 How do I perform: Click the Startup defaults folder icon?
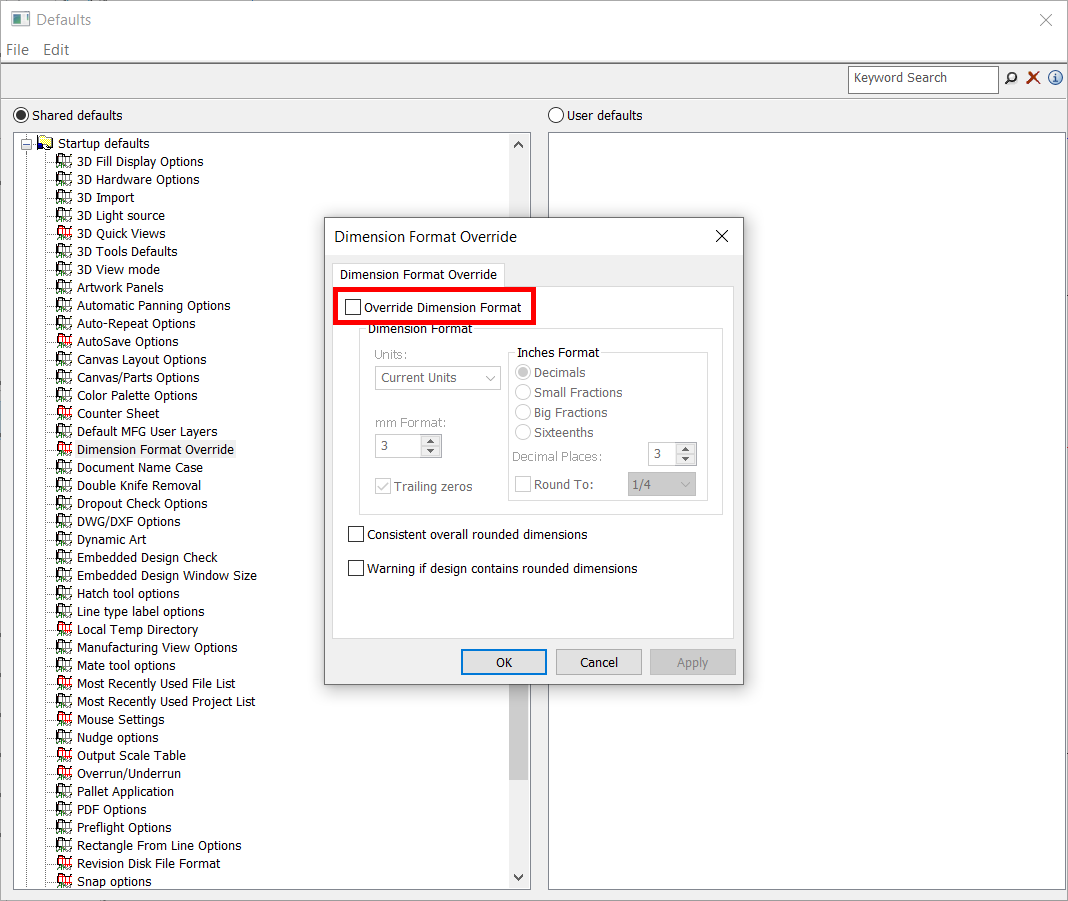(44, 142)
